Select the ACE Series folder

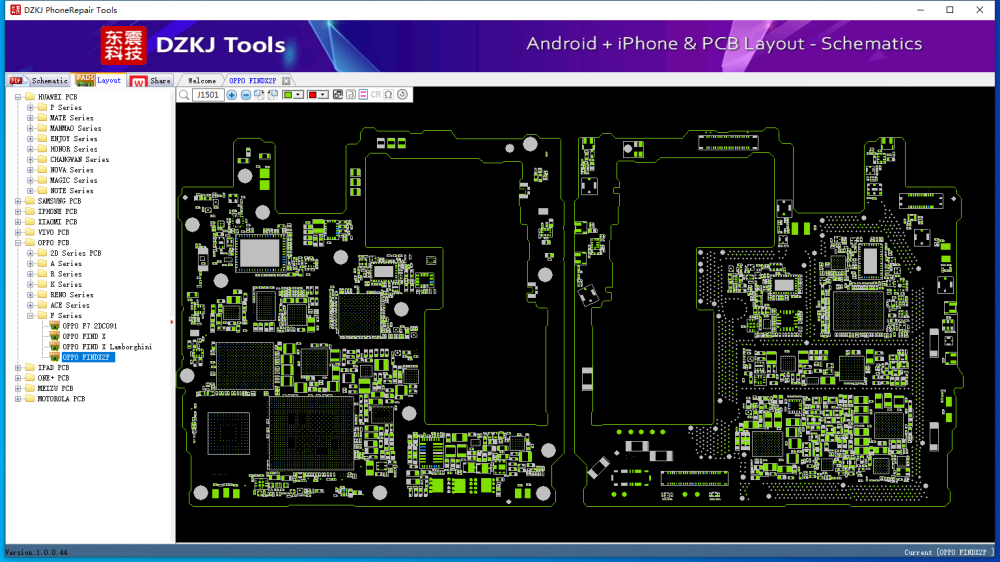tap(70, 306)
